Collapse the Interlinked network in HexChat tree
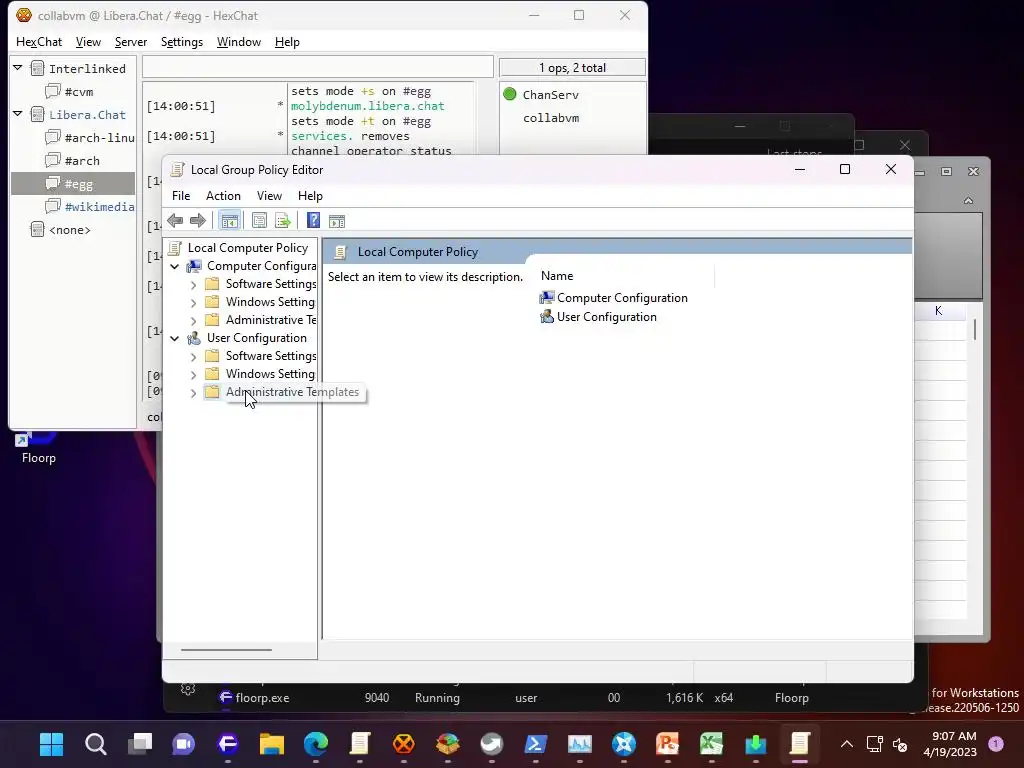 [x=18, y=68]
